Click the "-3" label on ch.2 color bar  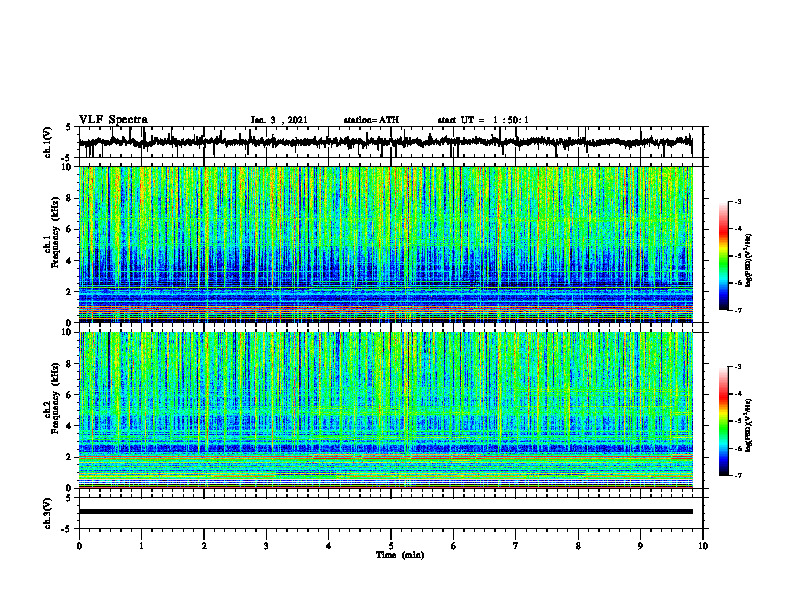pyautogui.click(x=737, y=367)
